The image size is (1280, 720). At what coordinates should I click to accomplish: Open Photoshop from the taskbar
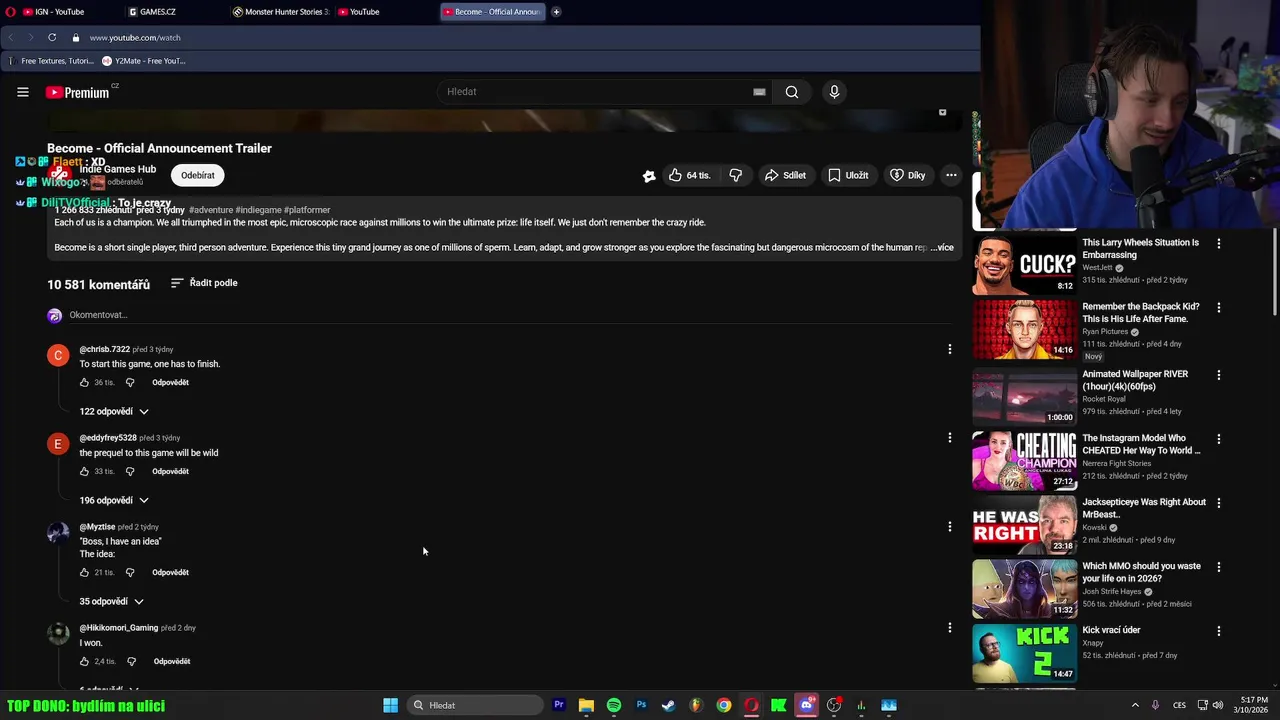641,705
